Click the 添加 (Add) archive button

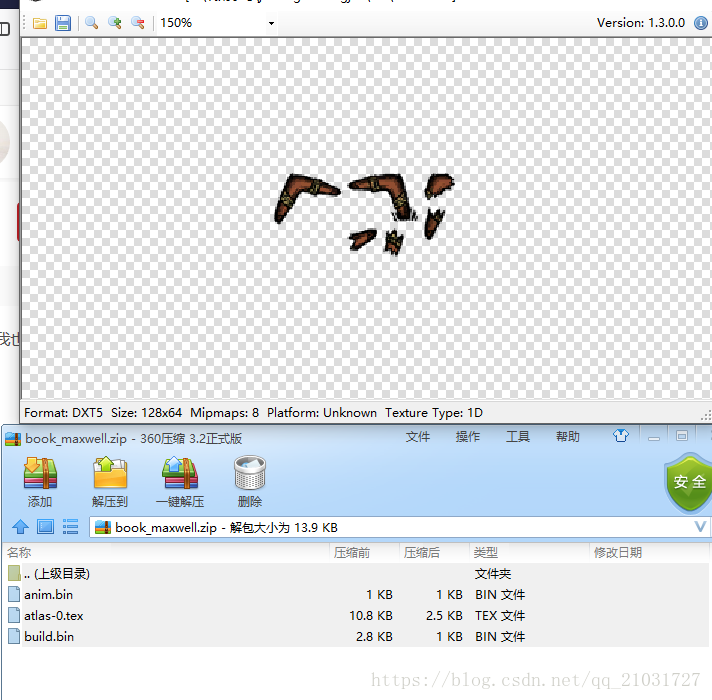click(x=40, y=482)
